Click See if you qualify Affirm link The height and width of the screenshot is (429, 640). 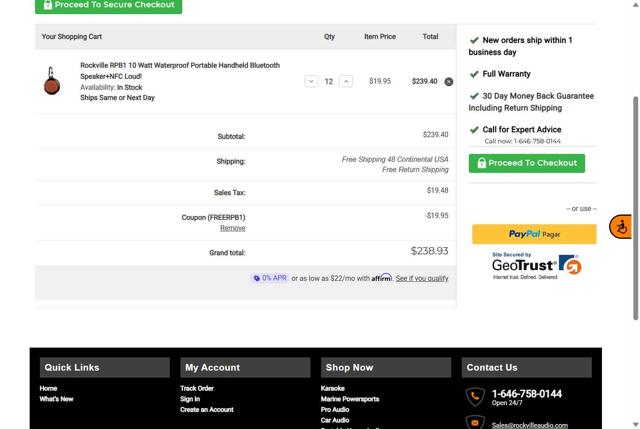click(422, 278)
